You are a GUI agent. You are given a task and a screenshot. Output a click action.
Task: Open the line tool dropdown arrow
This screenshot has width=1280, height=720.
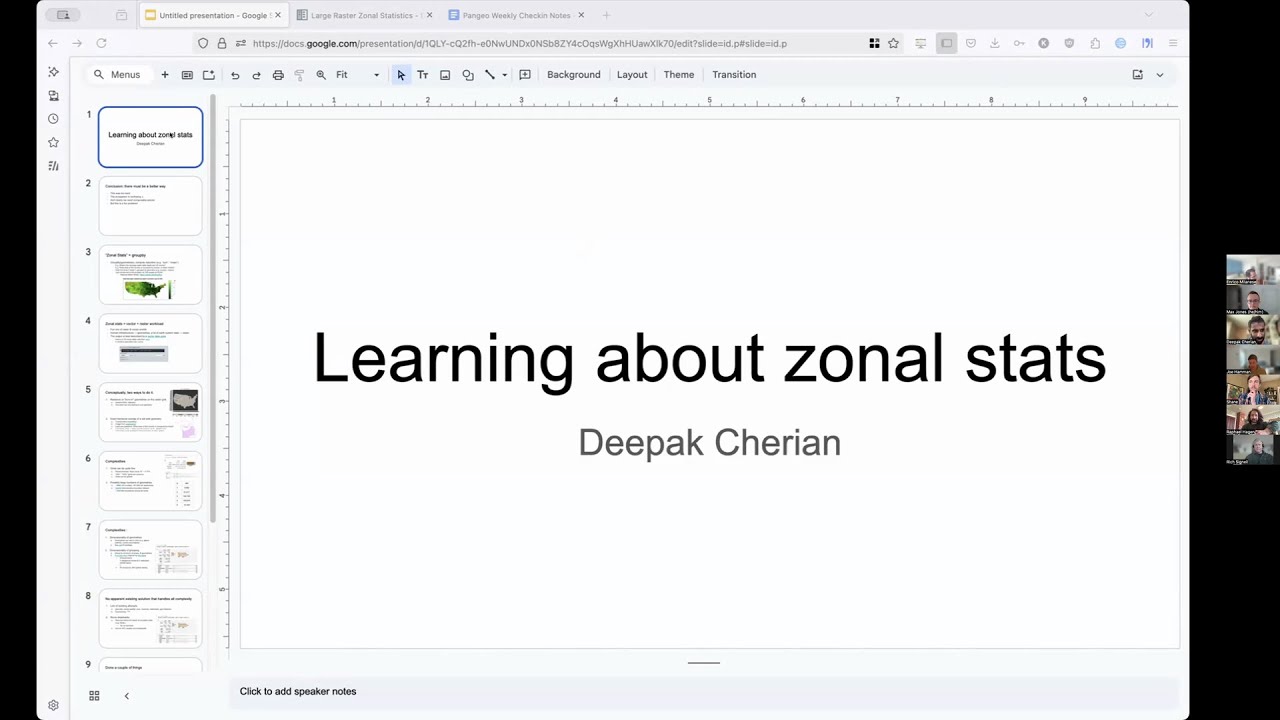point(504,75)
